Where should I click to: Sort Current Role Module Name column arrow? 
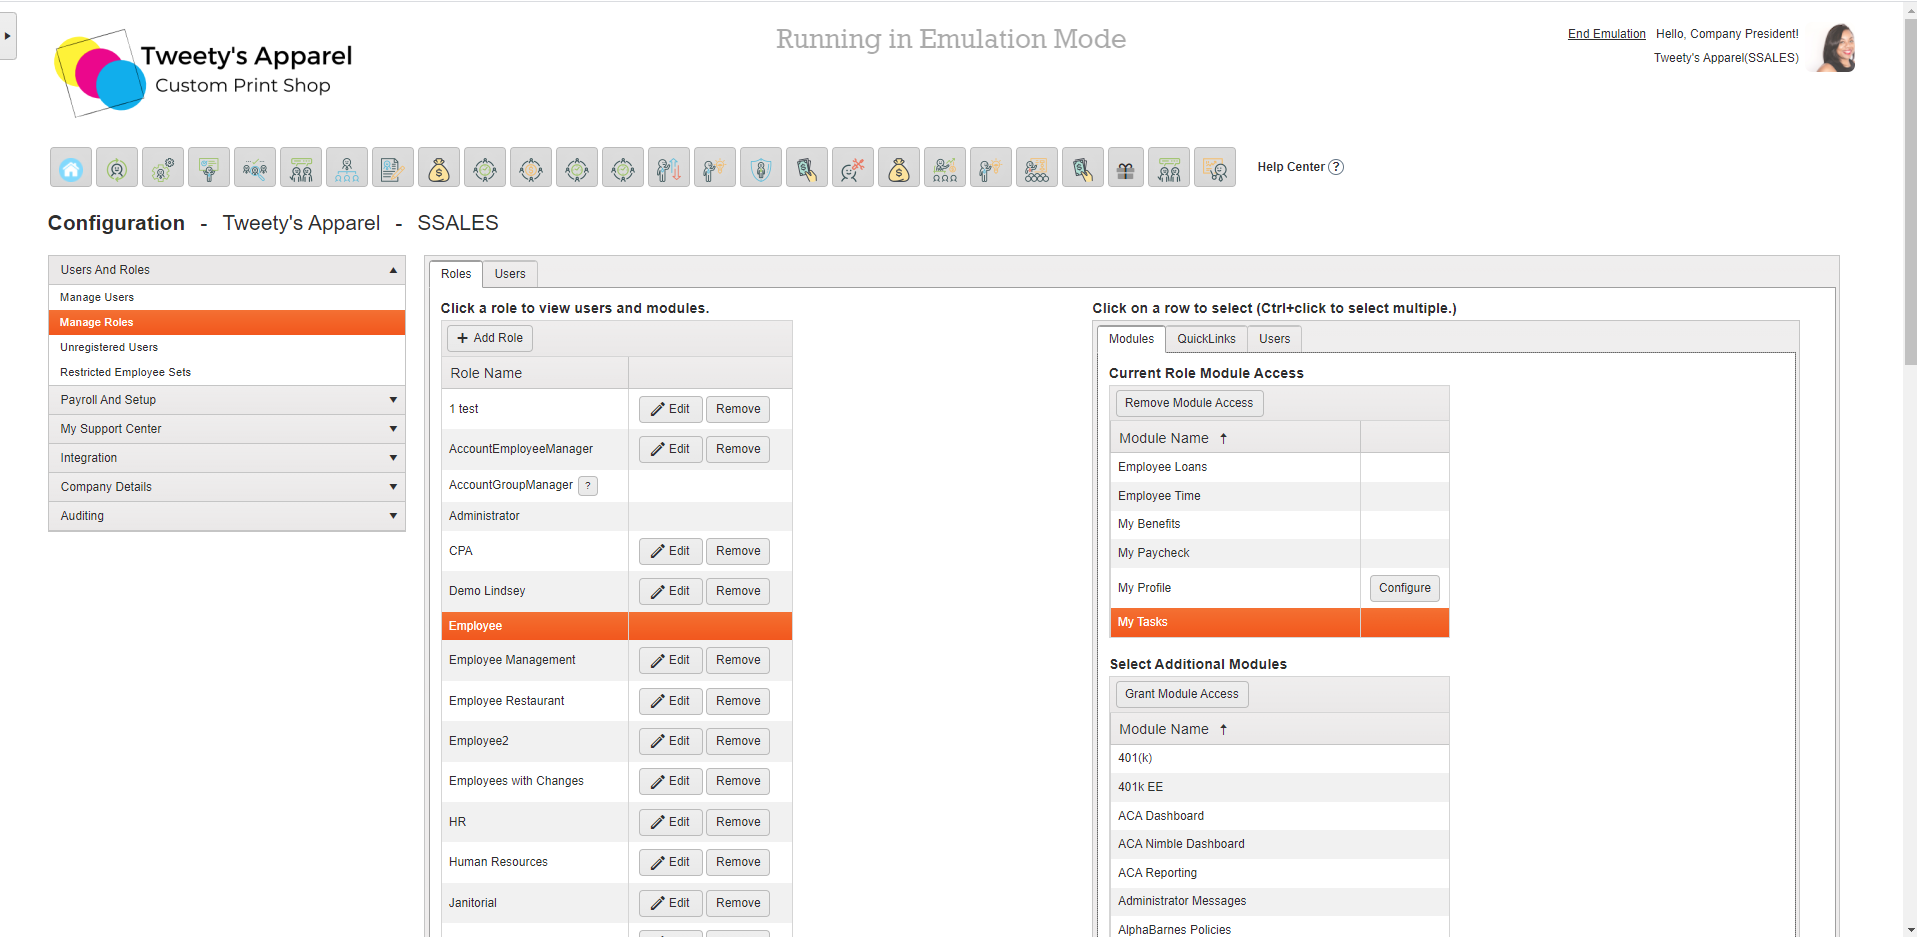coord(1223,438)
